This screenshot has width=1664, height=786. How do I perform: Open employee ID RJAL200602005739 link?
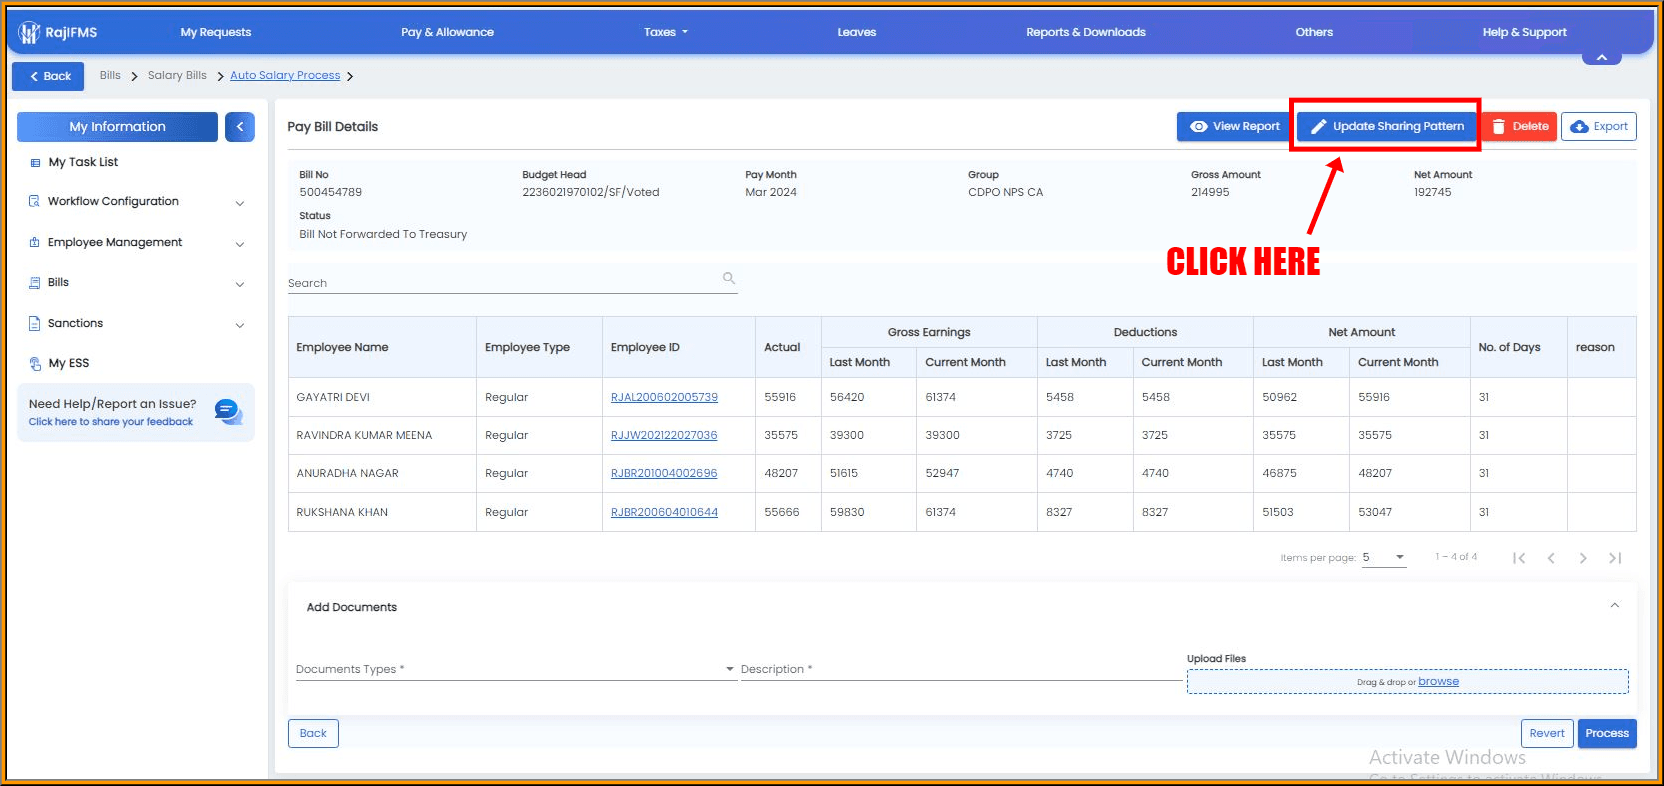coord(664,397)
